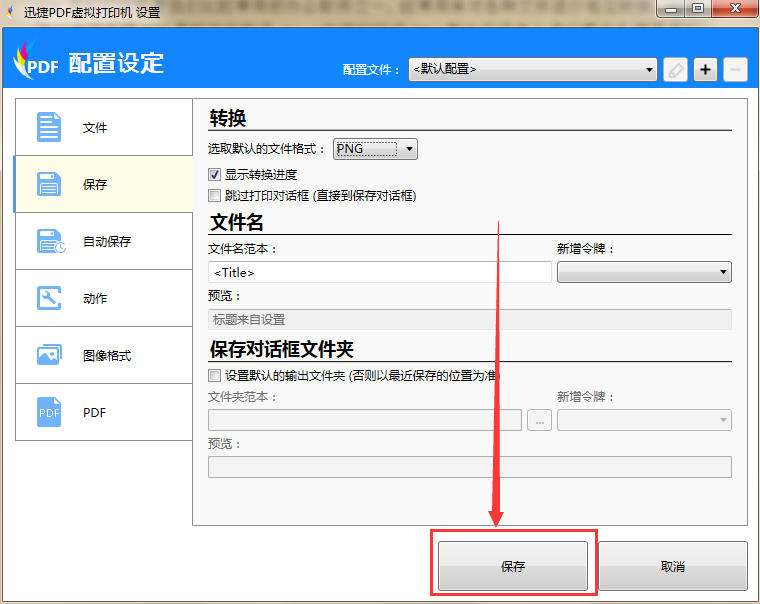Uncheck the 显示转换进度 checkbox
Image resolution: width=760 pixels, height=604 pixels.
[214, 175]
